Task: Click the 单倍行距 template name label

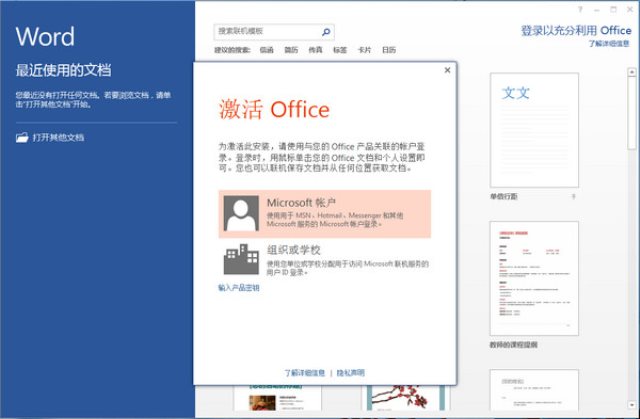Action: point(504,197)
